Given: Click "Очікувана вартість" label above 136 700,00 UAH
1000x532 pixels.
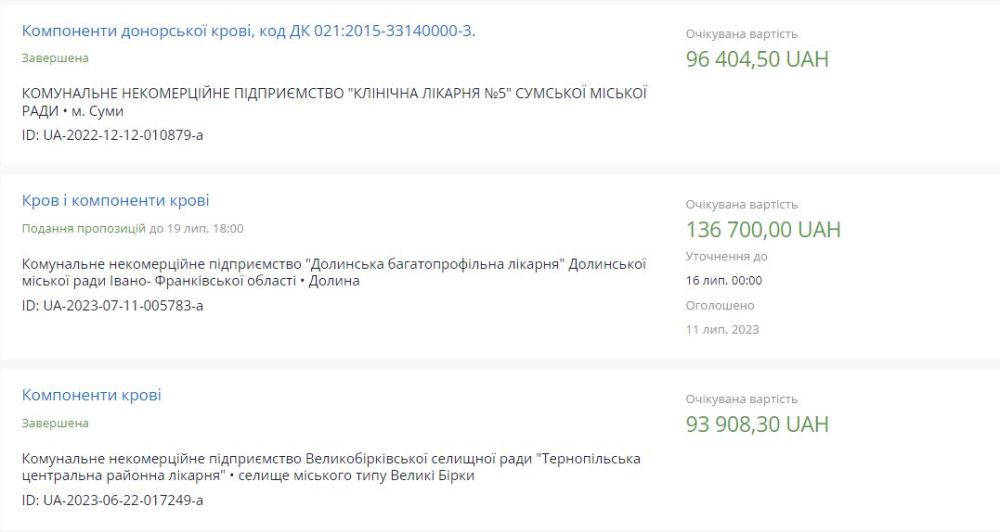Looking at the screenshot, I should point(741,204).
